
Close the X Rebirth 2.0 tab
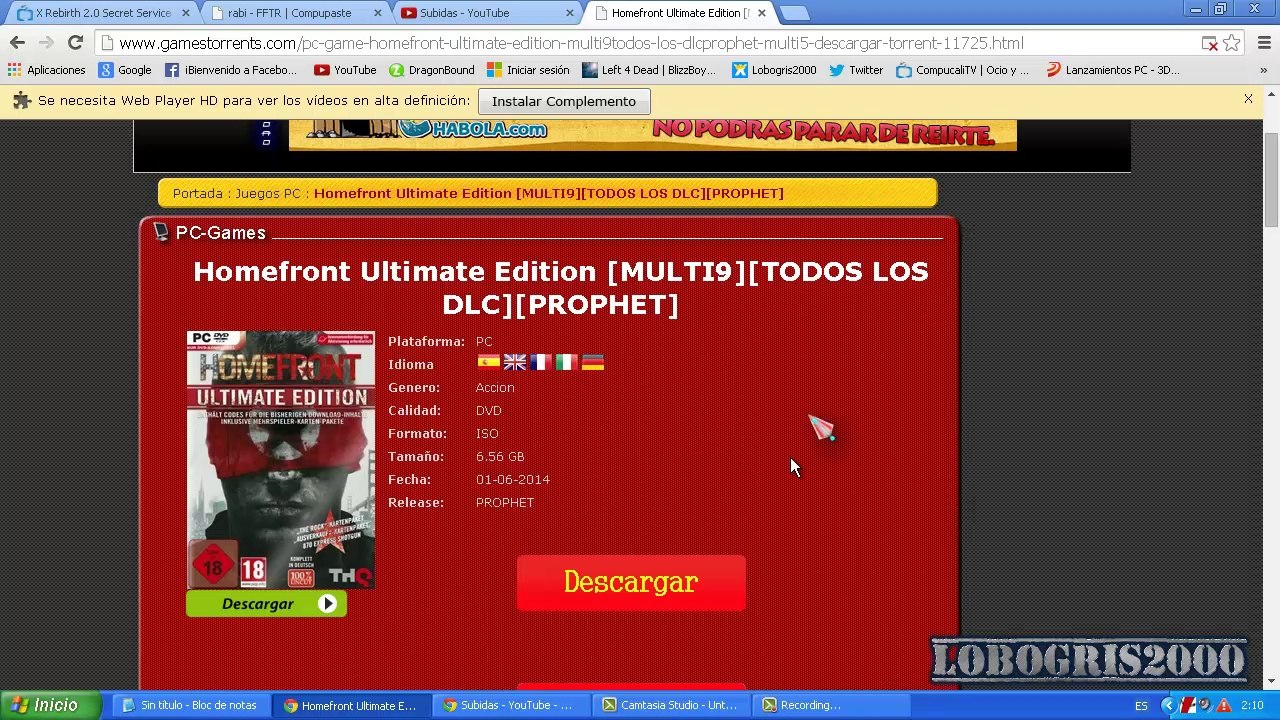click(186, 13)
